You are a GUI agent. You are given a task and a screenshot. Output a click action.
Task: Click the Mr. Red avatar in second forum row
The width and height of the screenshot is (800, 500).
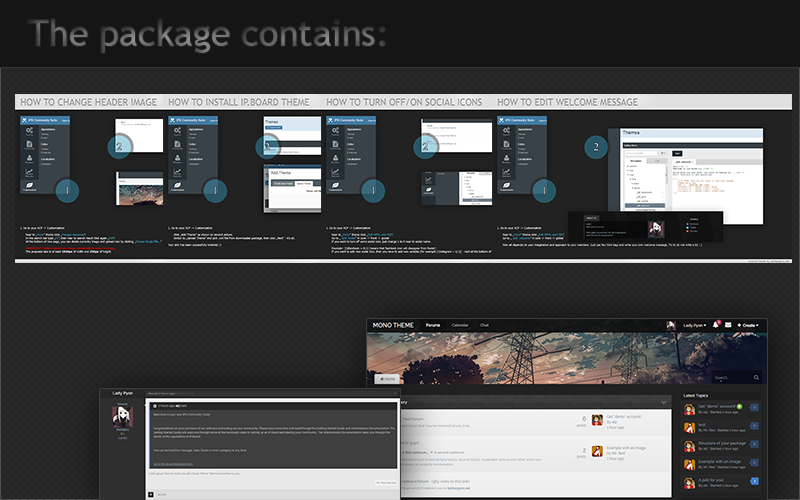(x=597, y=451)
